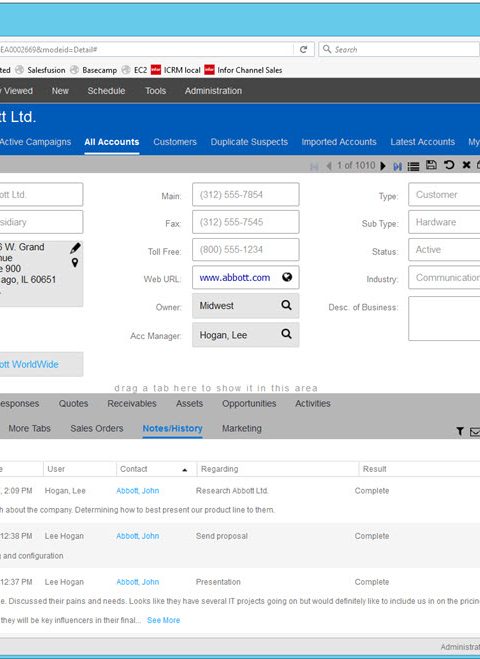Click the Owner lookup magnifier icon
This screenshot has height=659, width=480.
[286, 305]
